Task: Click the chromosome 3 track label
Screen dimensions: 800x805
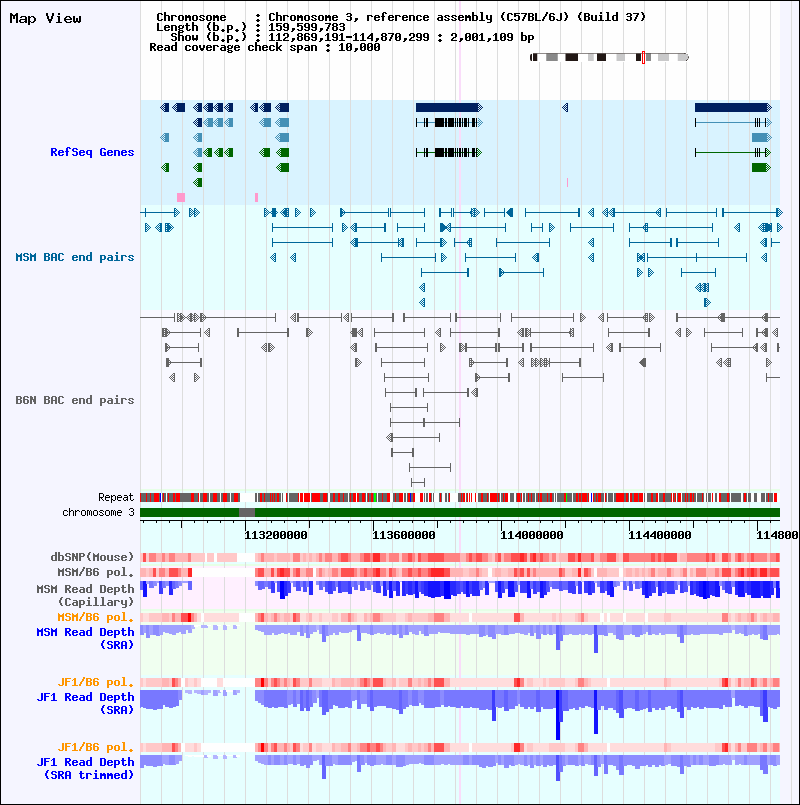Action: [x=98, y=512]
